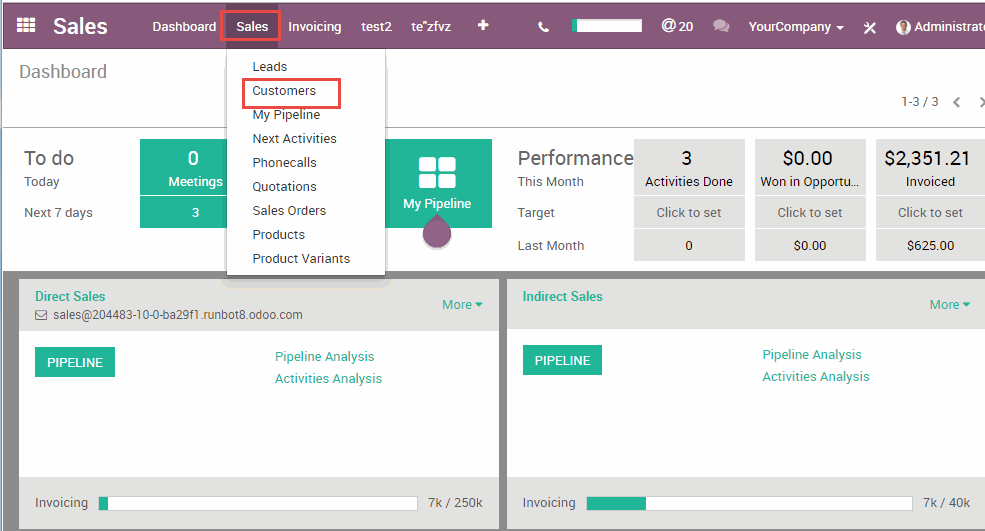Viewport: 985px width, 531px height.
Task: Select Customers from the Sales menu
Action: pyautogui.click(x=284, y=91)
